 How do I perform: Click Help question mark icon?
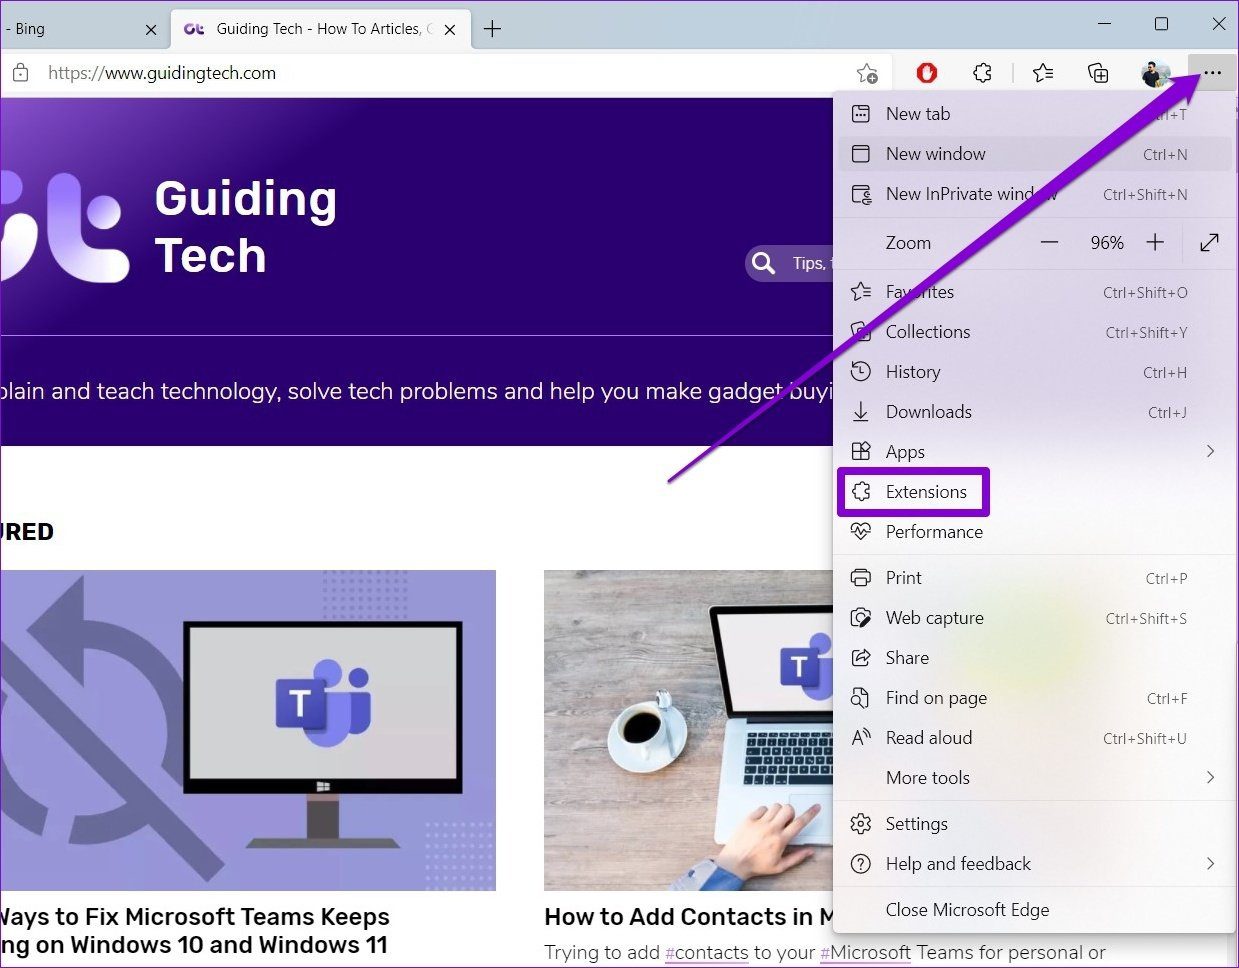(x=861, y=864)
